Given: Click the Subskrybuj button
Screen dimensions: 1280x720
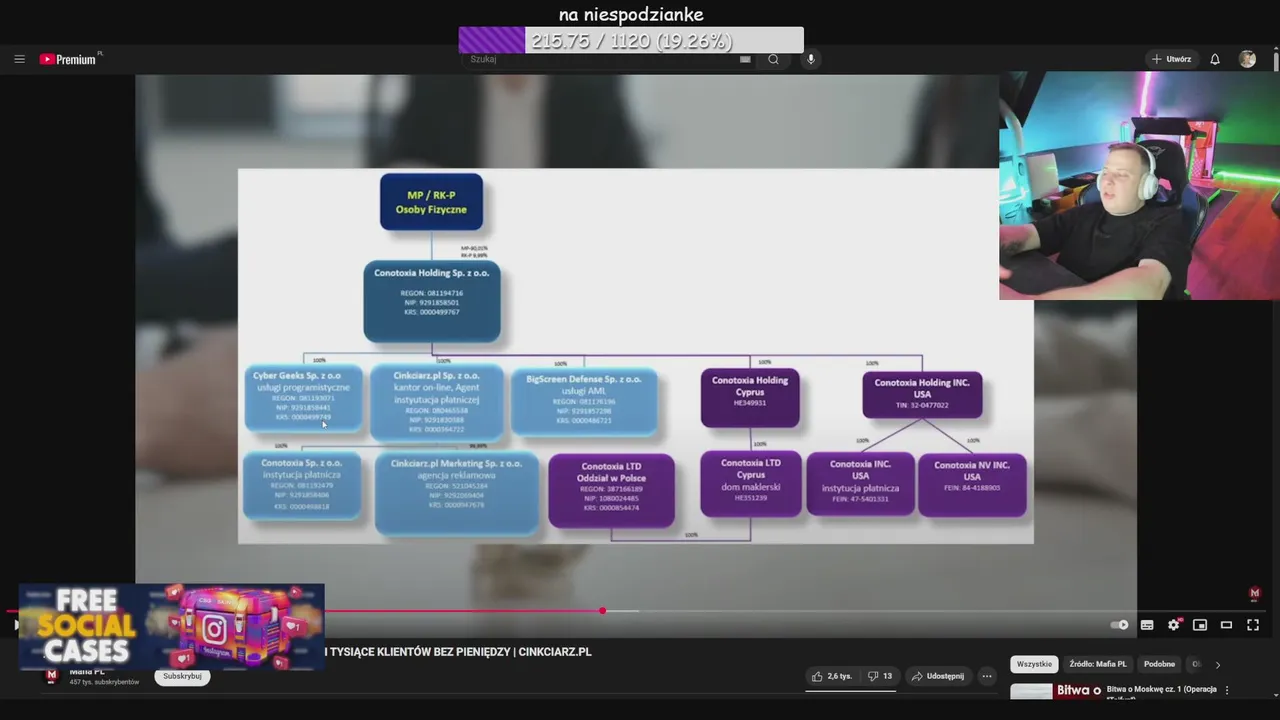Looking at the screenshot, I should click(x=182, y=676).
